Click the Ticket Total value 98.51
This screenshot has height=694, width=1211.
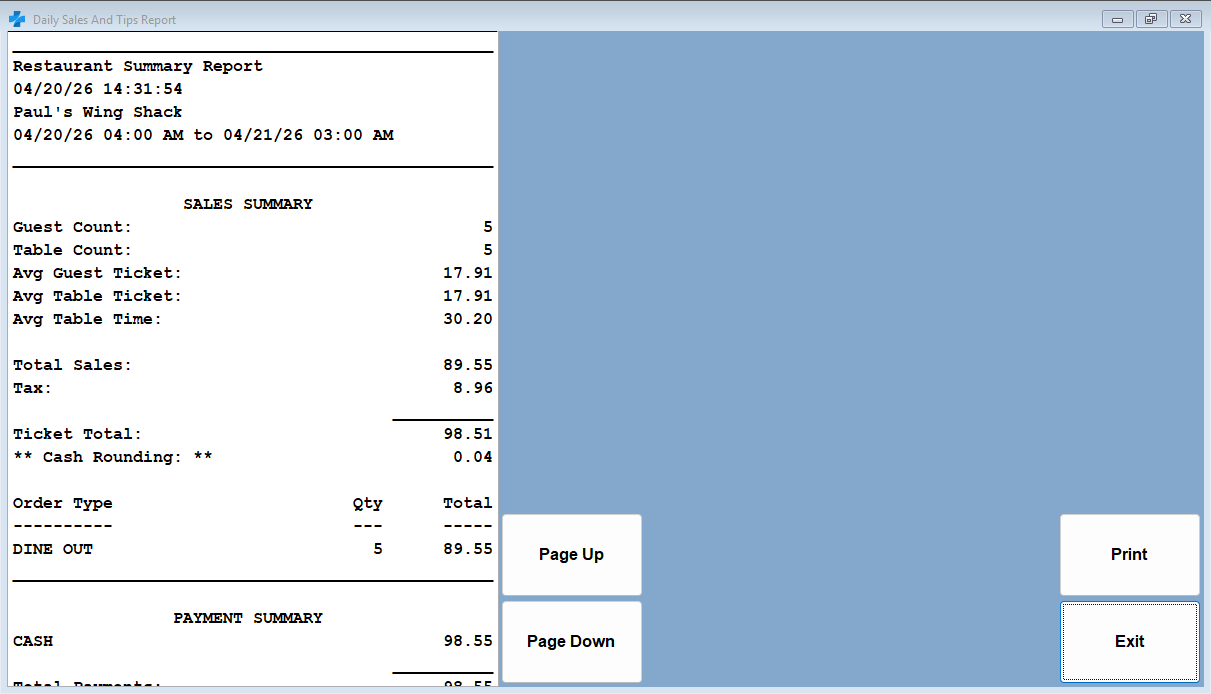click(x=468, y=434)
